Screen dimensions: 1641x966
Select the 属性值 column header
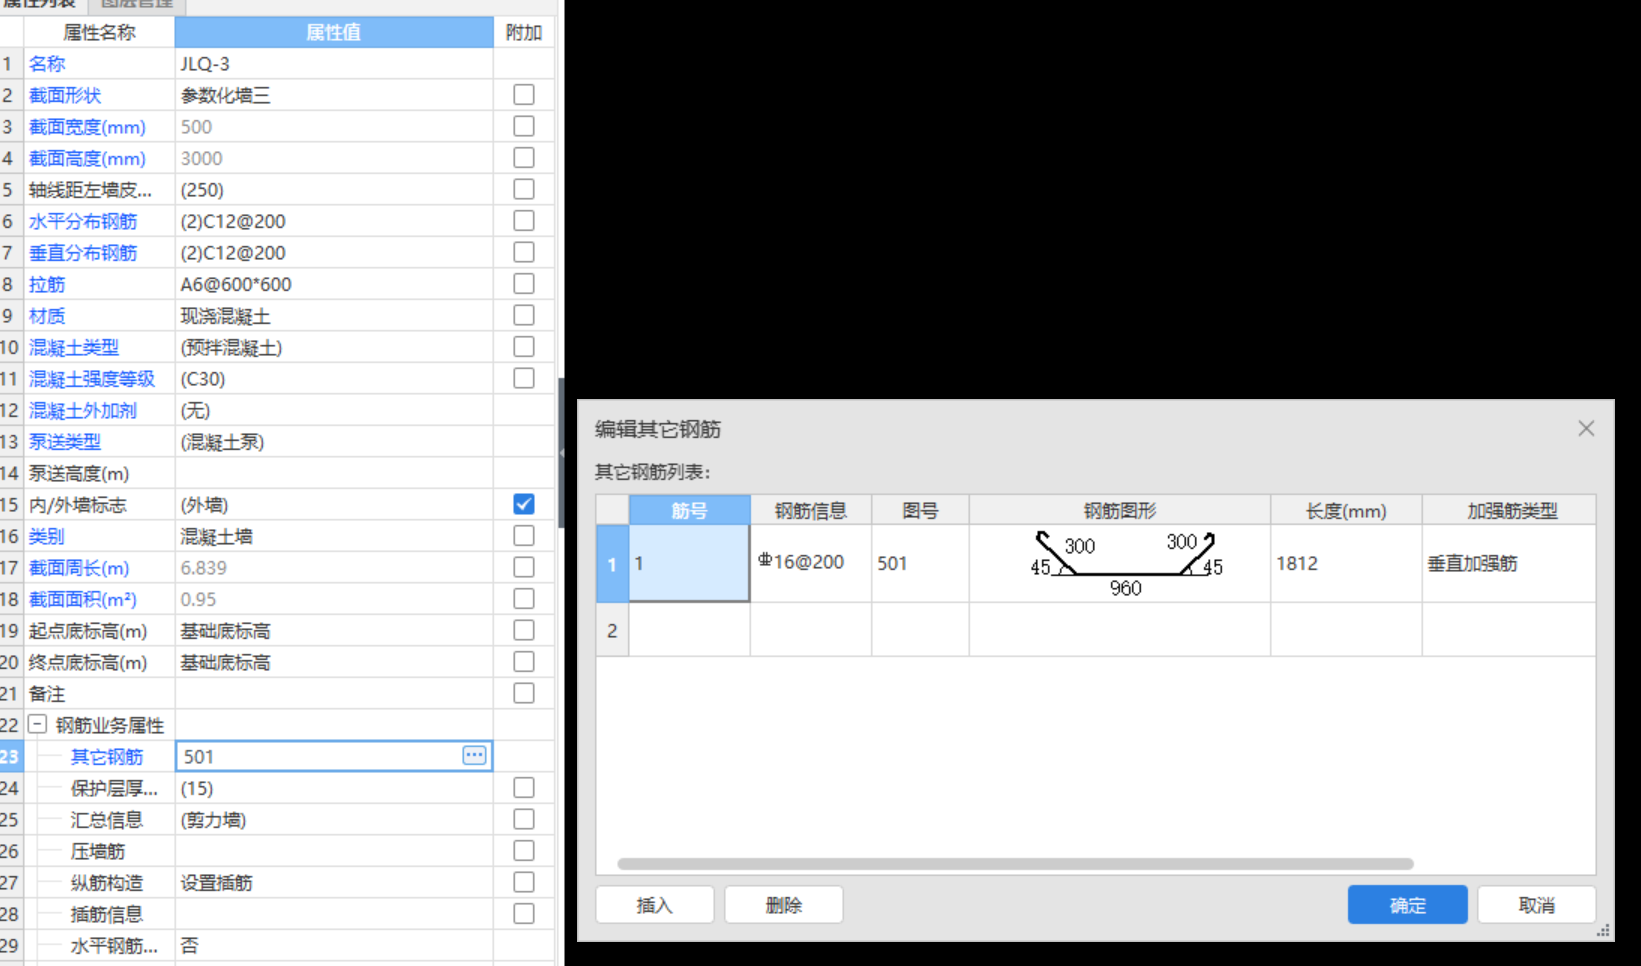tap(334, 32)
